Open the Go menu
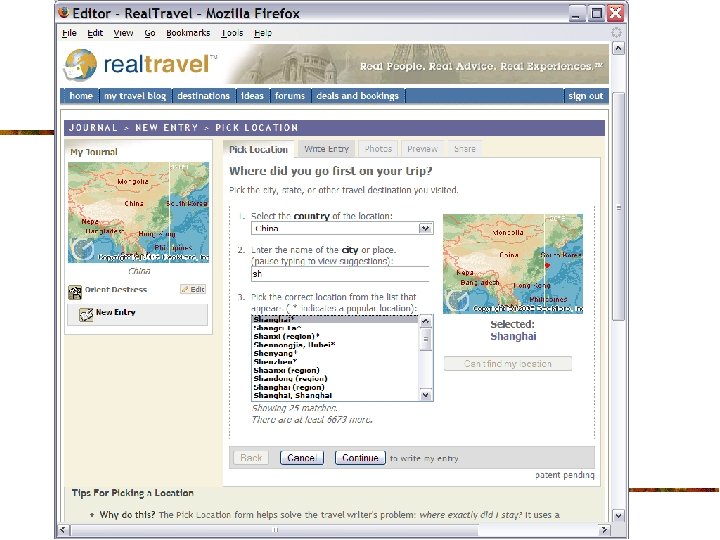 [150, 33]
